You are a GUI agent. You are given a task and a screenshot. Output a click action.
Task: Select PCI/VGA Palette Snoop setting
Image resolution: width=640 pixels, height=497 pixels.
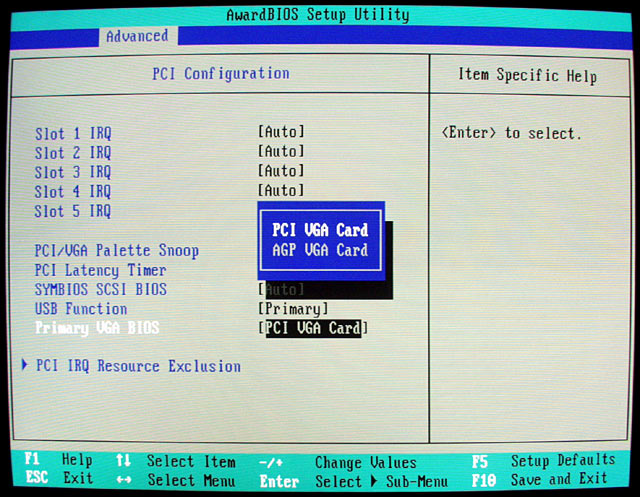point(117,251)
